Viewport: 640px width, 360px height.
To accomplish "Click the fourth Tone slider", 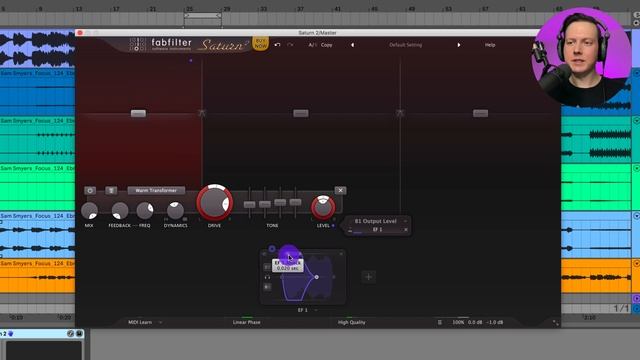I will 295,202.
